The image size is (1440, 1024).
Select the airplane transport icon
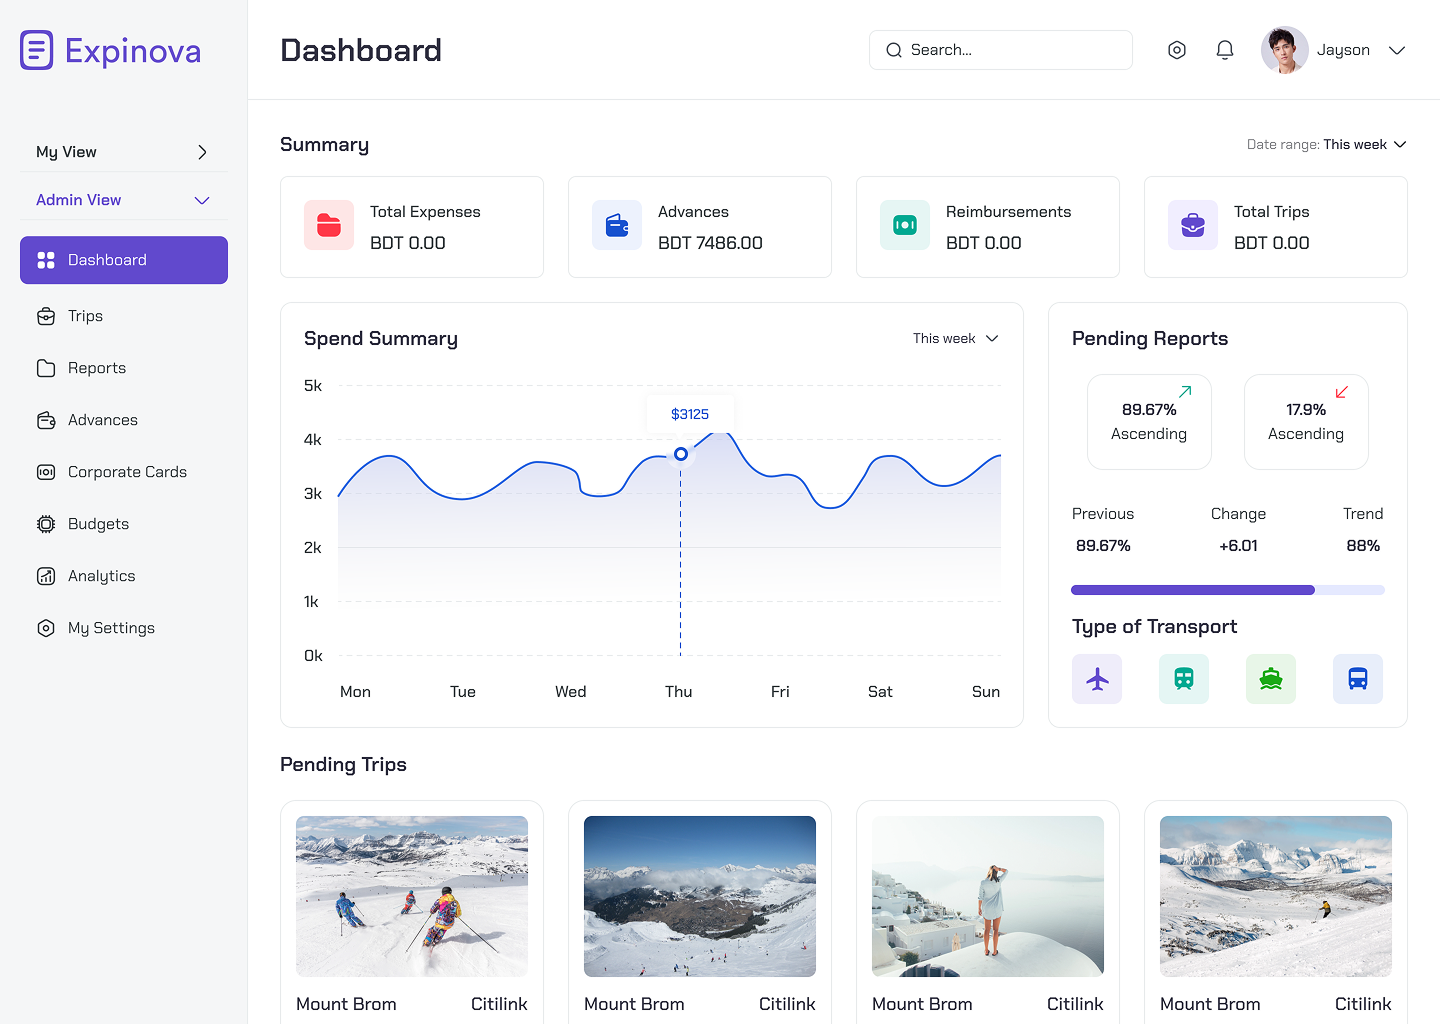point(1097,678)
